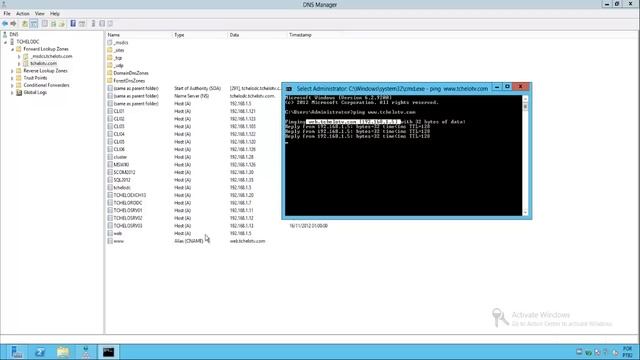640x360 pixels.
Task: Click the record icon beside web host
Action: 110,233
